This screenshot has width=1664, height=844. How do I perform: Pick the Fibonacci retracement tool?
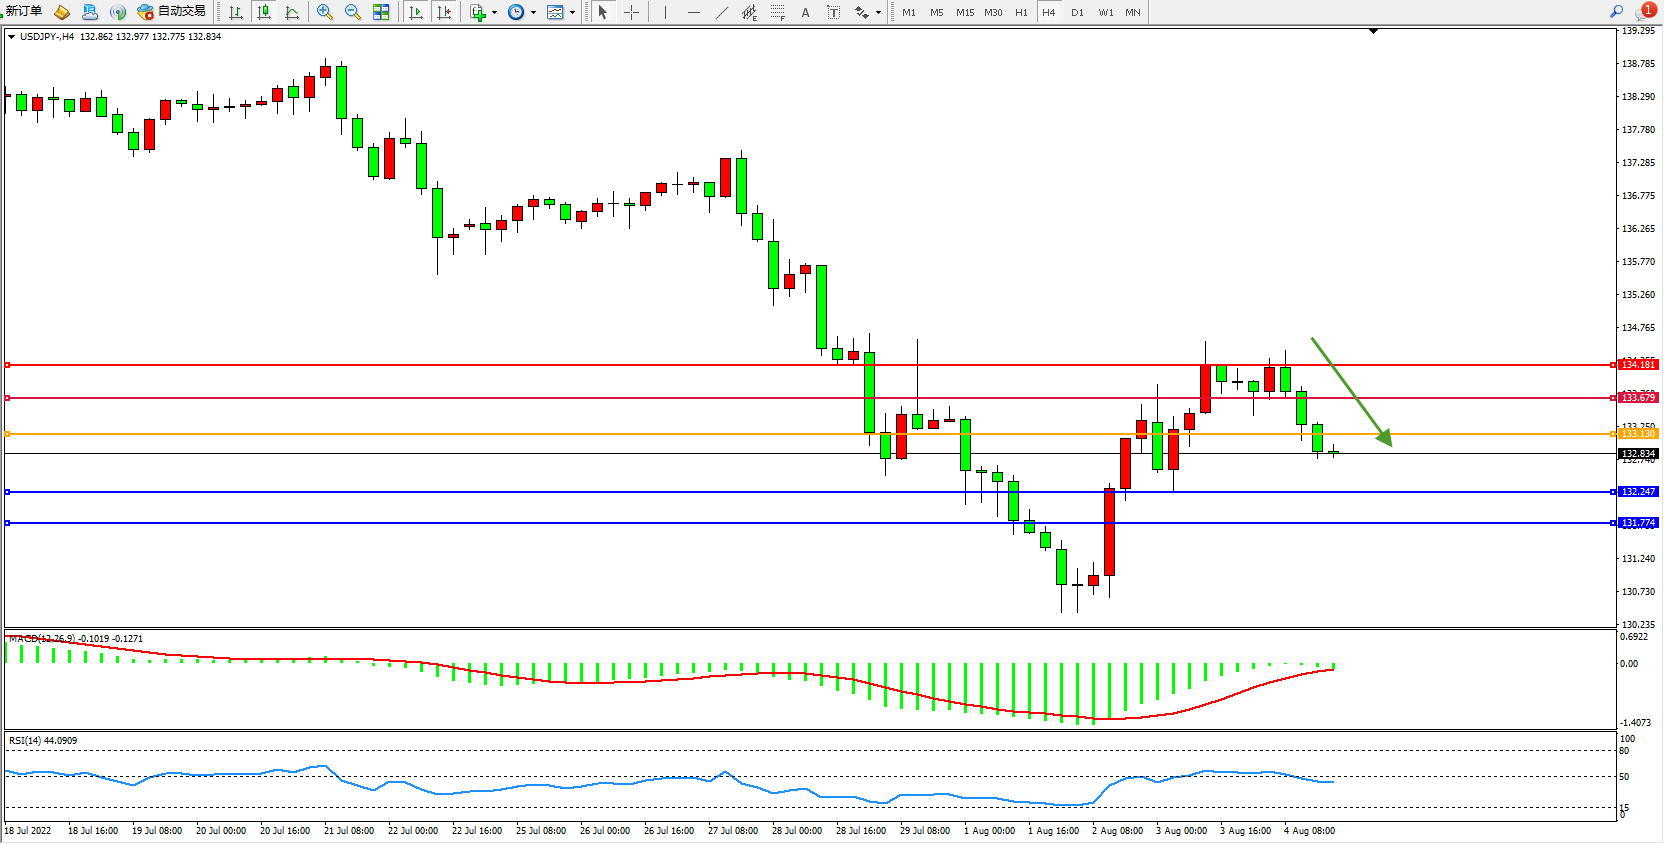777,12
